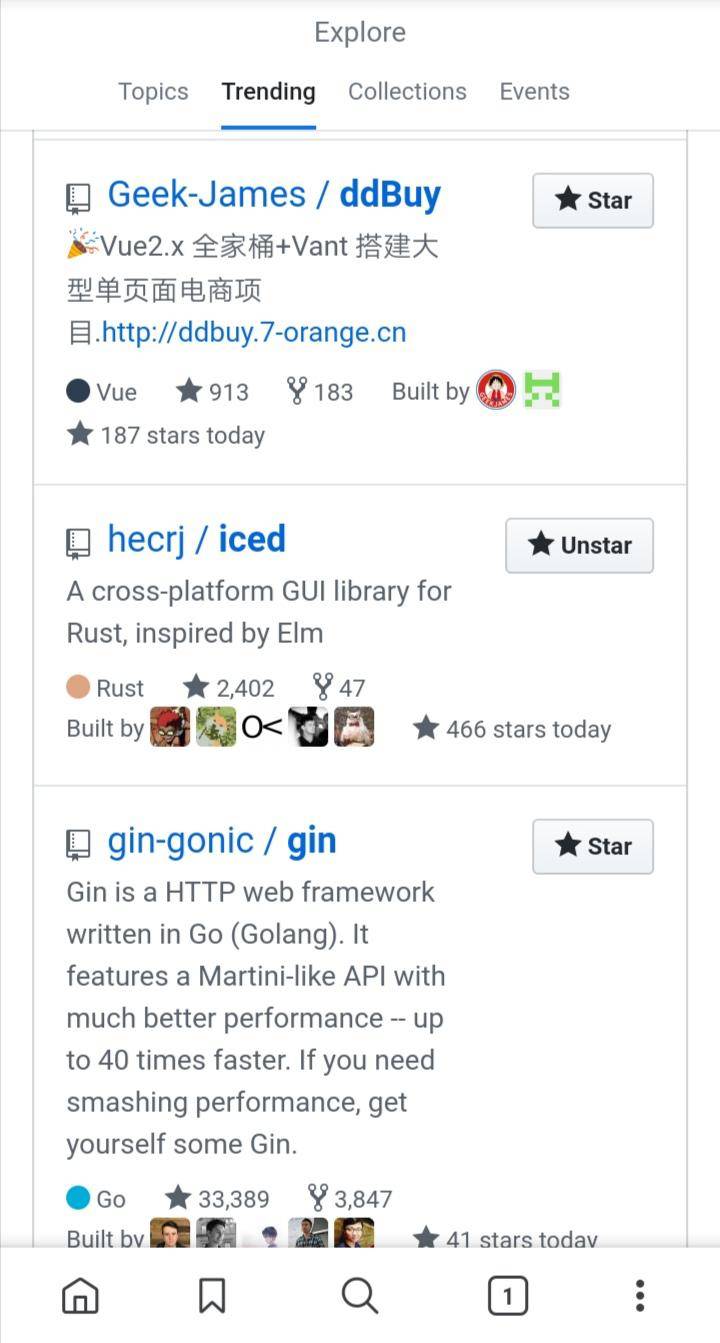
Task: Click the fork icon showing 3,847 forks
Action: (318, 1198)
